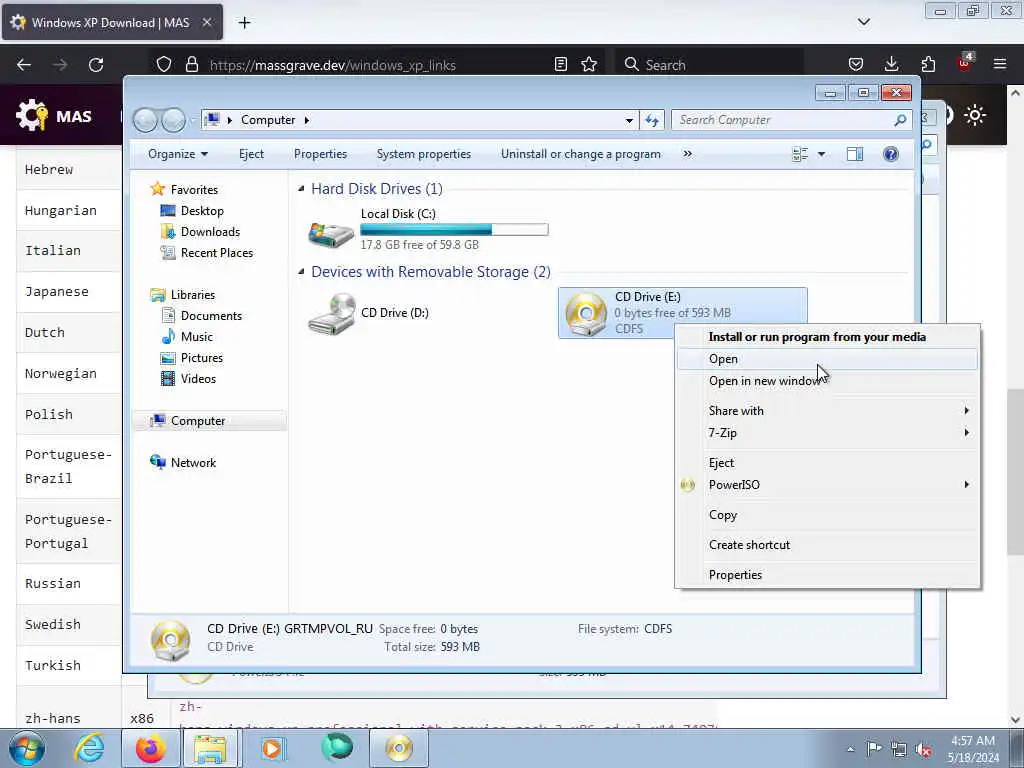The height and width of the screenshot is (768, 1024).
Task: Choose Properties in the context menu
Action: pyautogui.click(x=827, y=575)
